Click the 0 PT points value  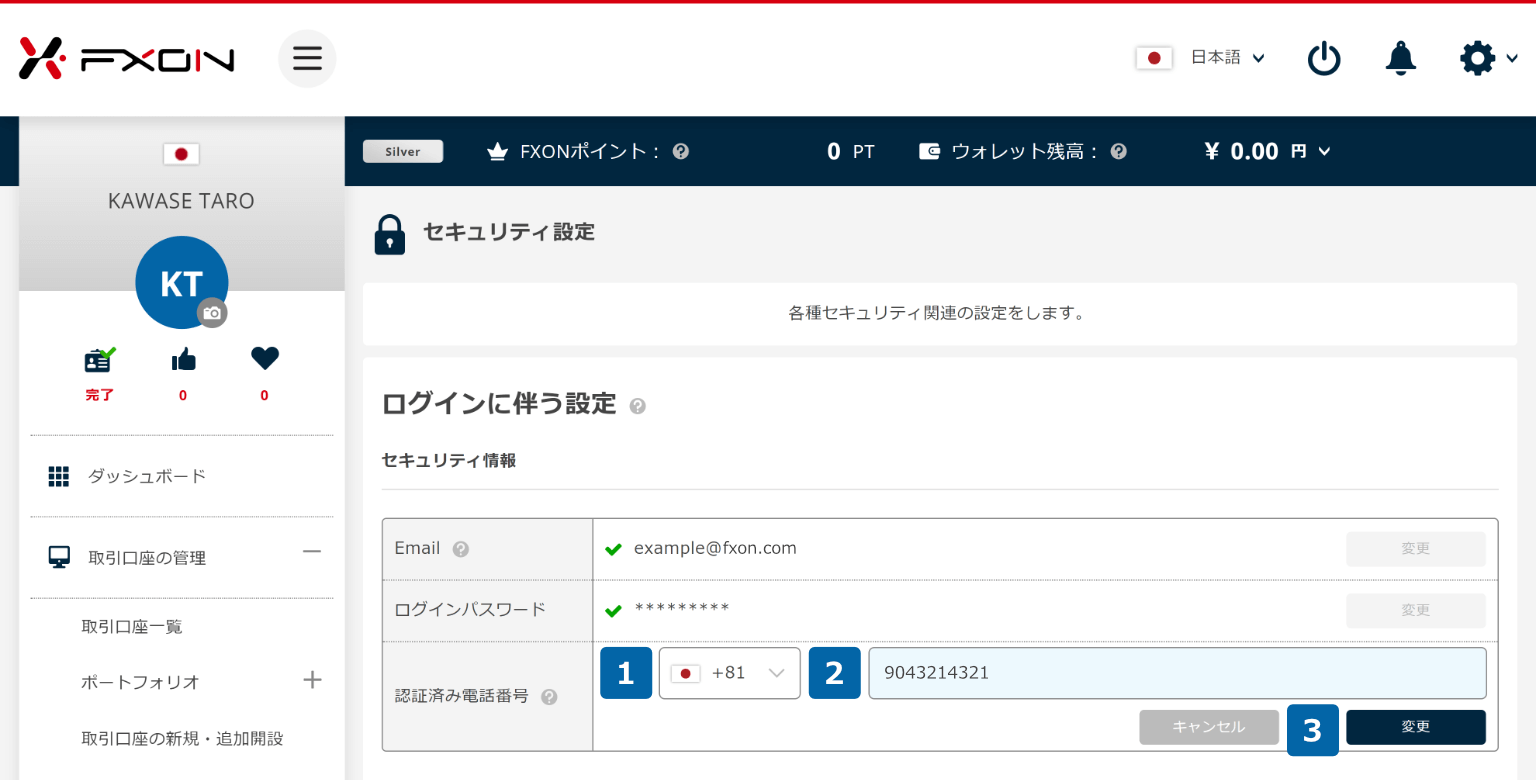tap(850, 151)
